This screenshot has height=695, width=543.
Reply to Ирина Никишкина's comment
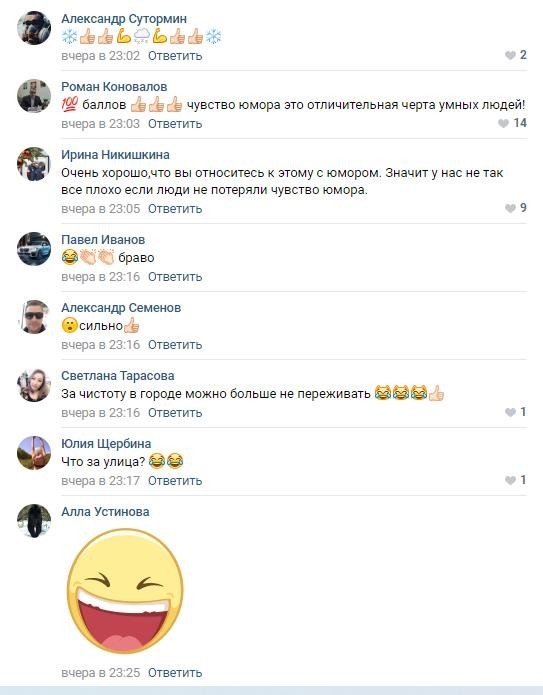tap(175, 209)
